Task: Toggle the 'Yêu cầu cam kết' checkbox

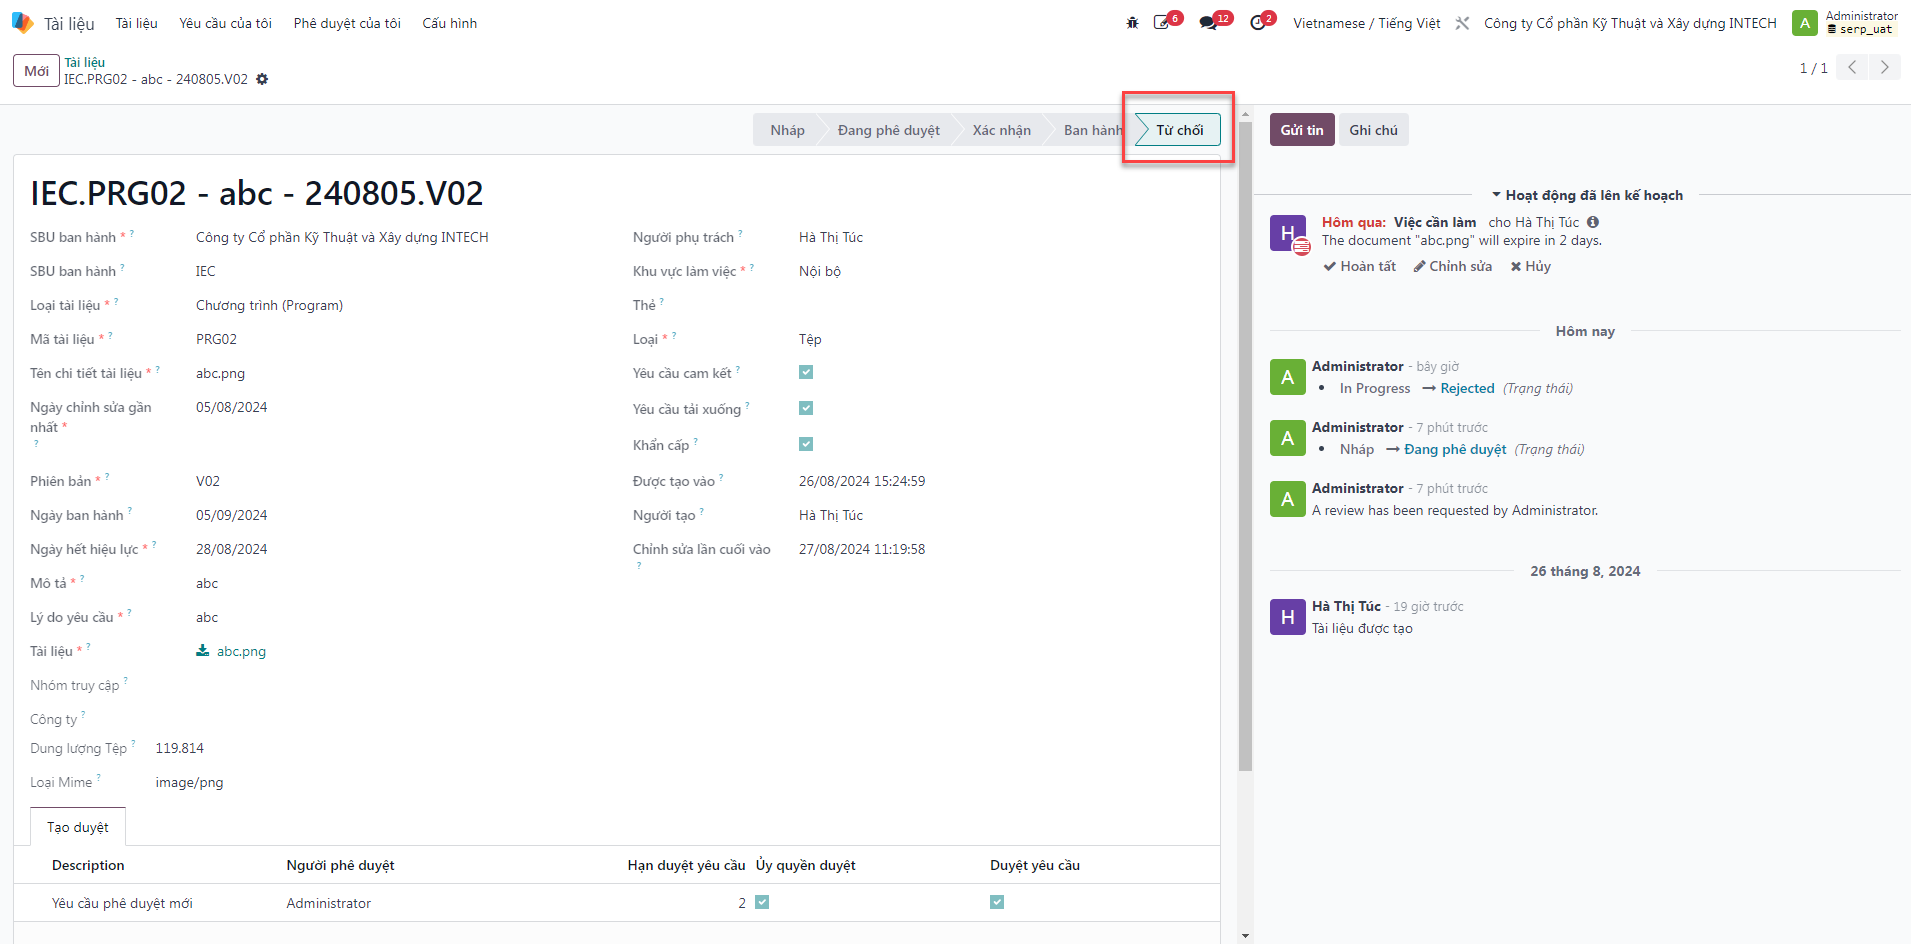Action: click(x=806, y=372)
